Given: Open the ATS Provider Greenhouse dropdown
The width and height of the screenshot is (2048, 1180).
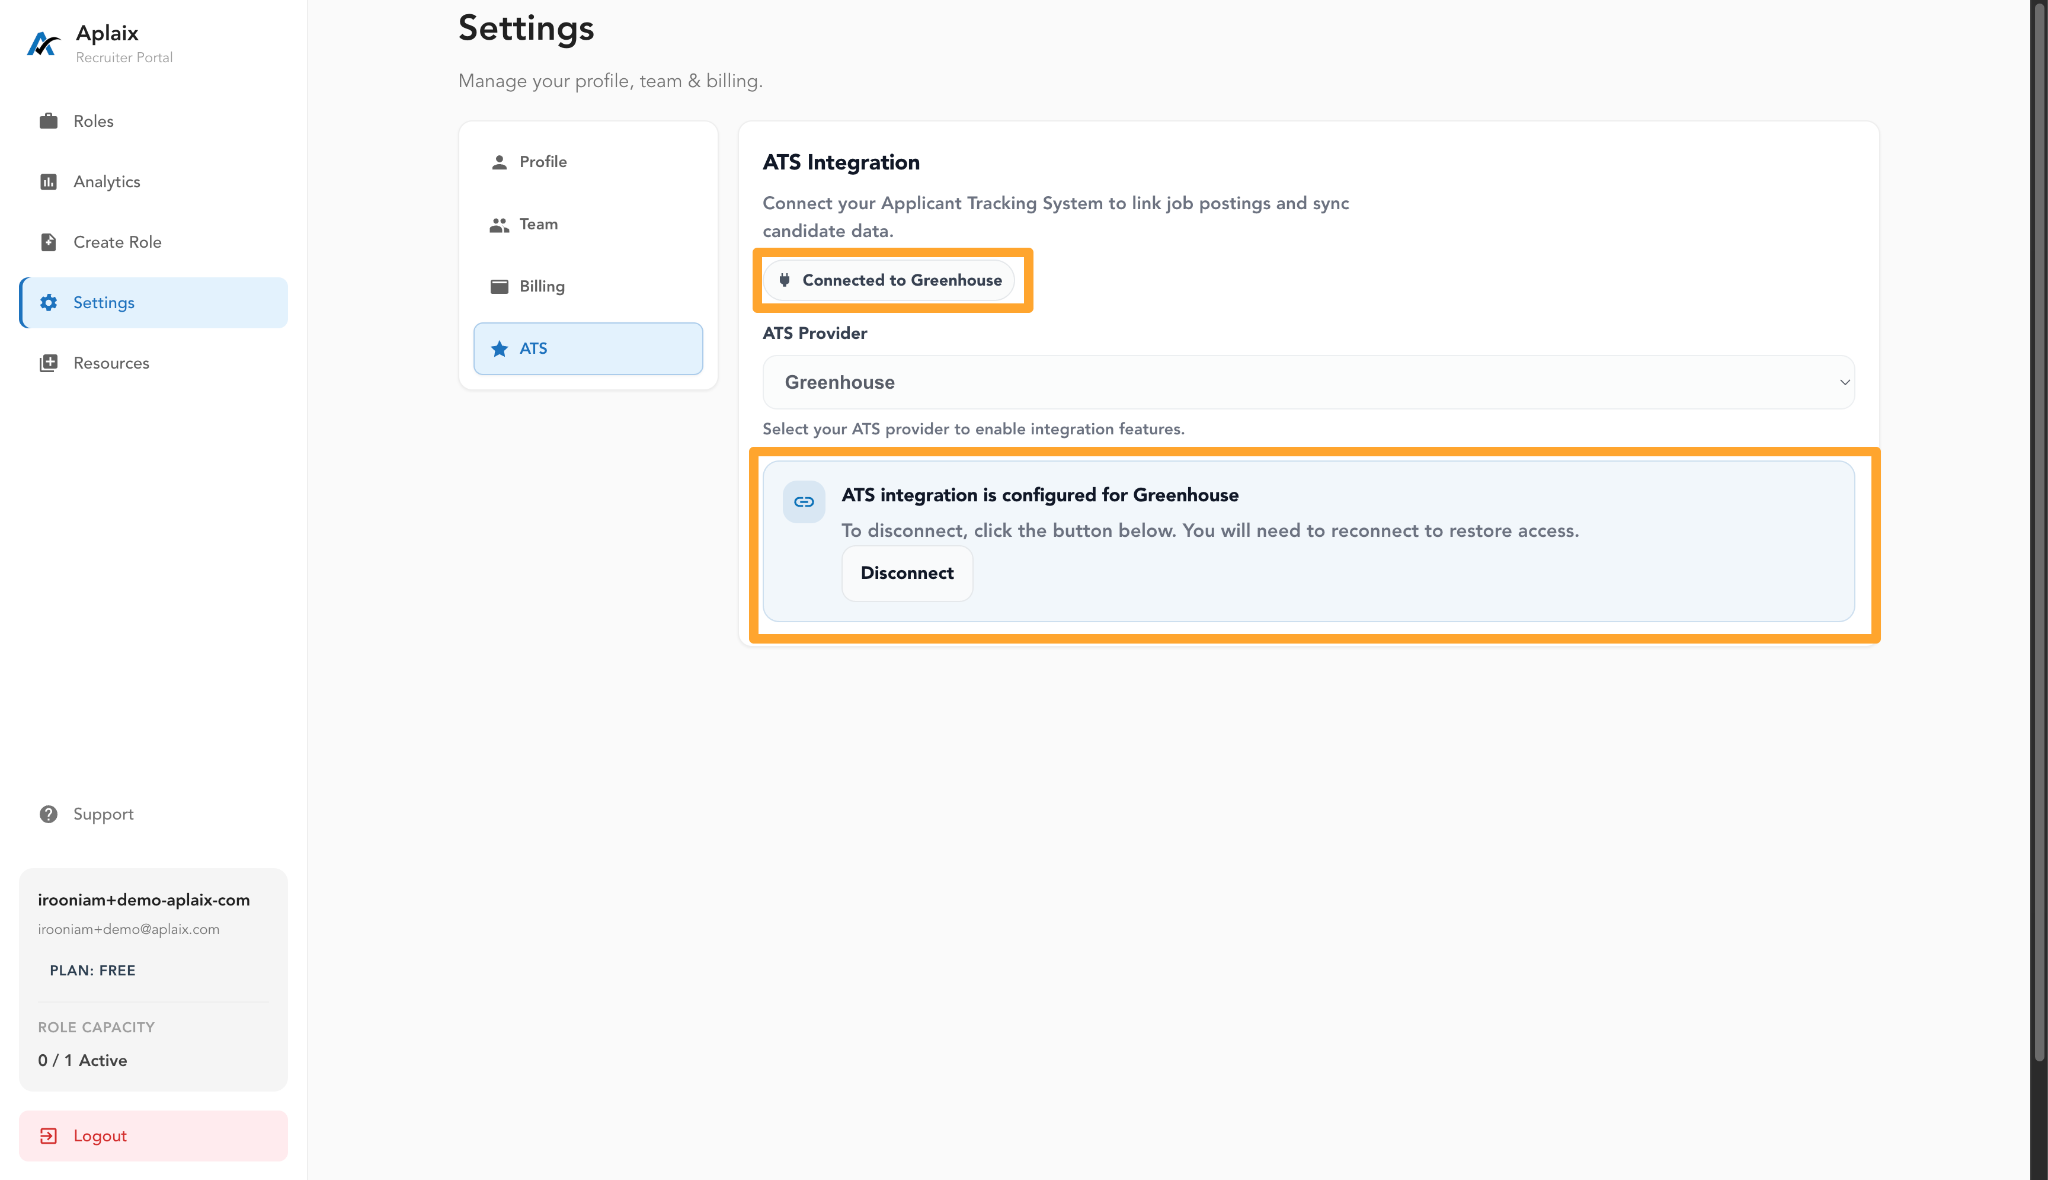Looking at the screenshot, I should 1308,382.
